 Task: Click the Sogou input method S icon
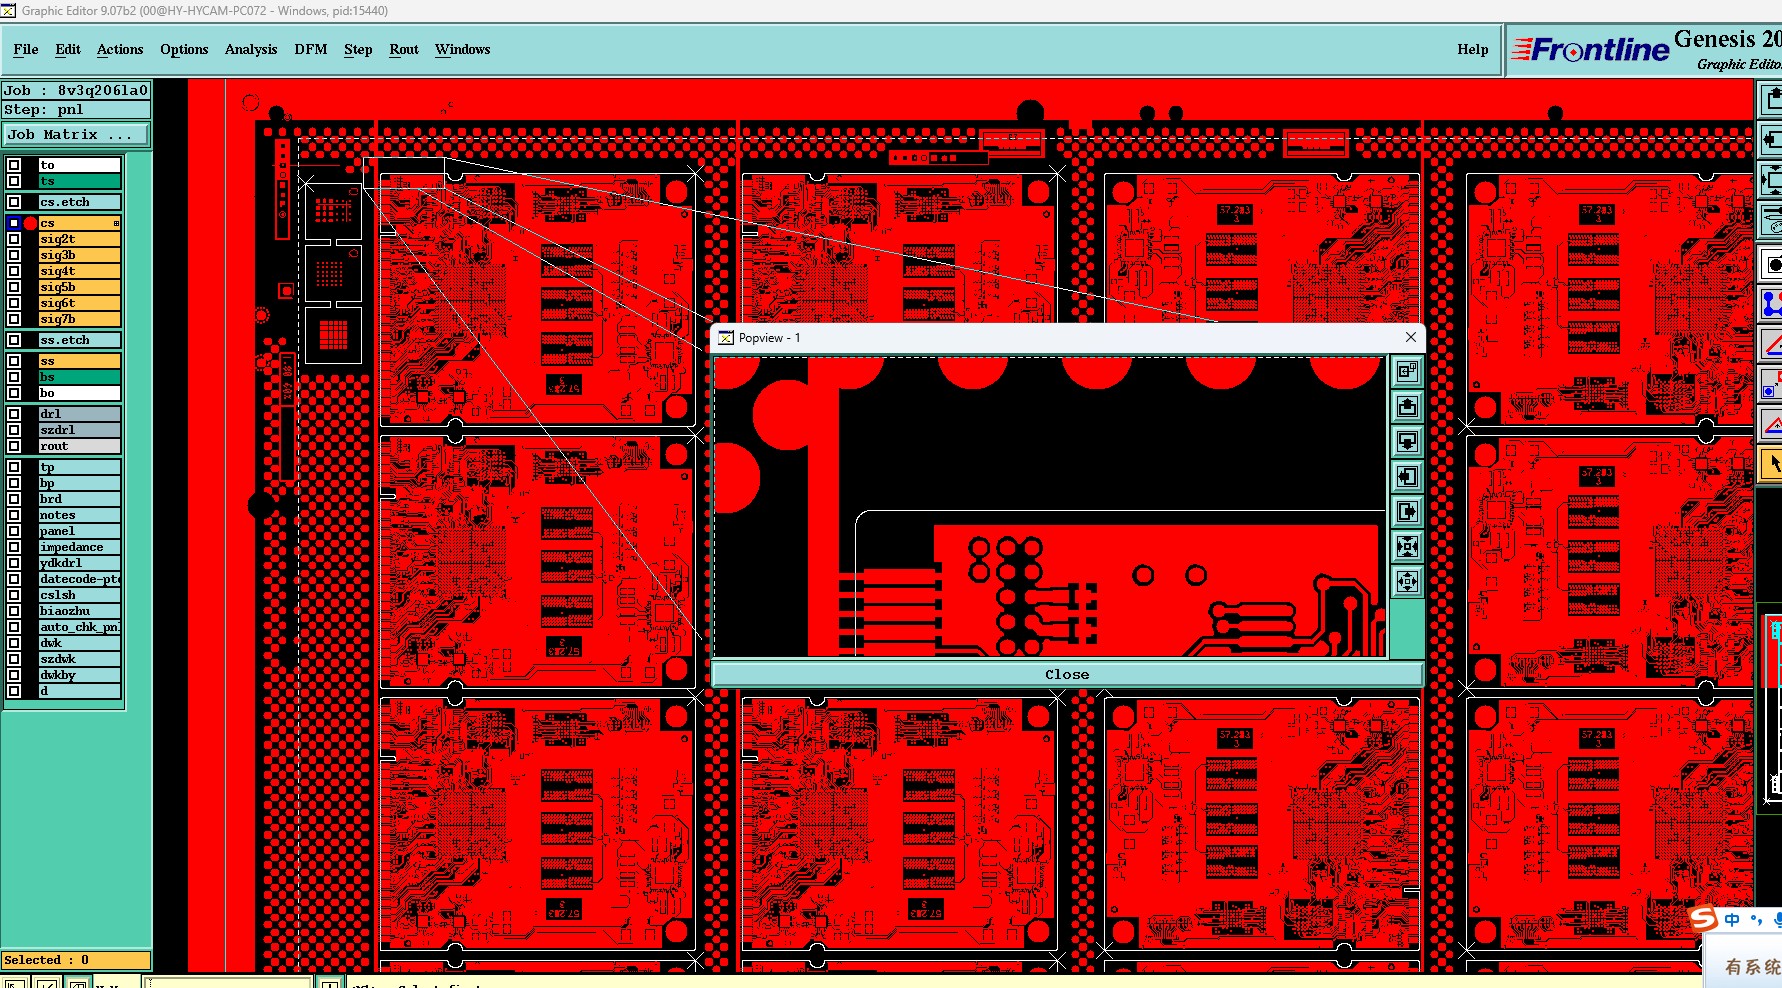pos(1704,918)
